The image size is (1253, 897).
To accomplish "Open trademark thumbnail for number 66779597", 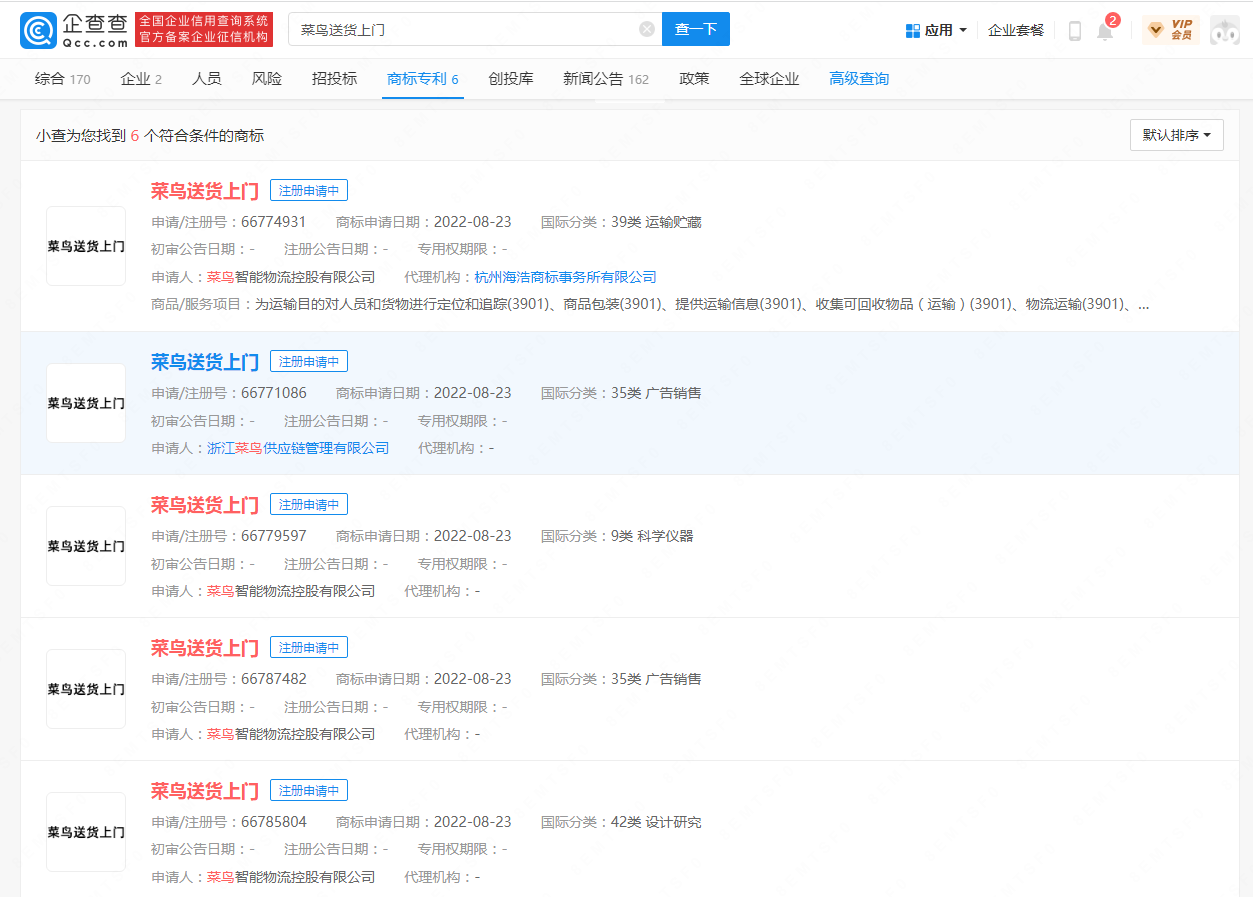I will click(86, 546).
